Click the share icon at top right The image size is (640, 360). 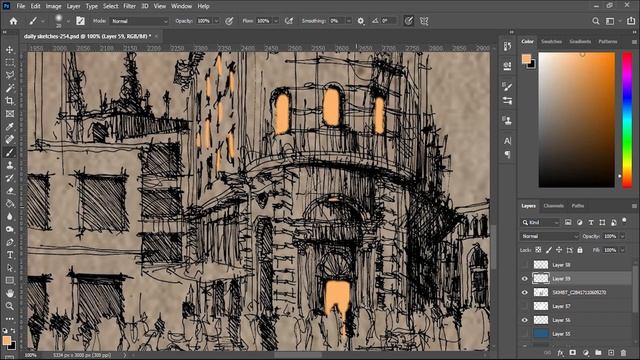click(x=631, y=21)
